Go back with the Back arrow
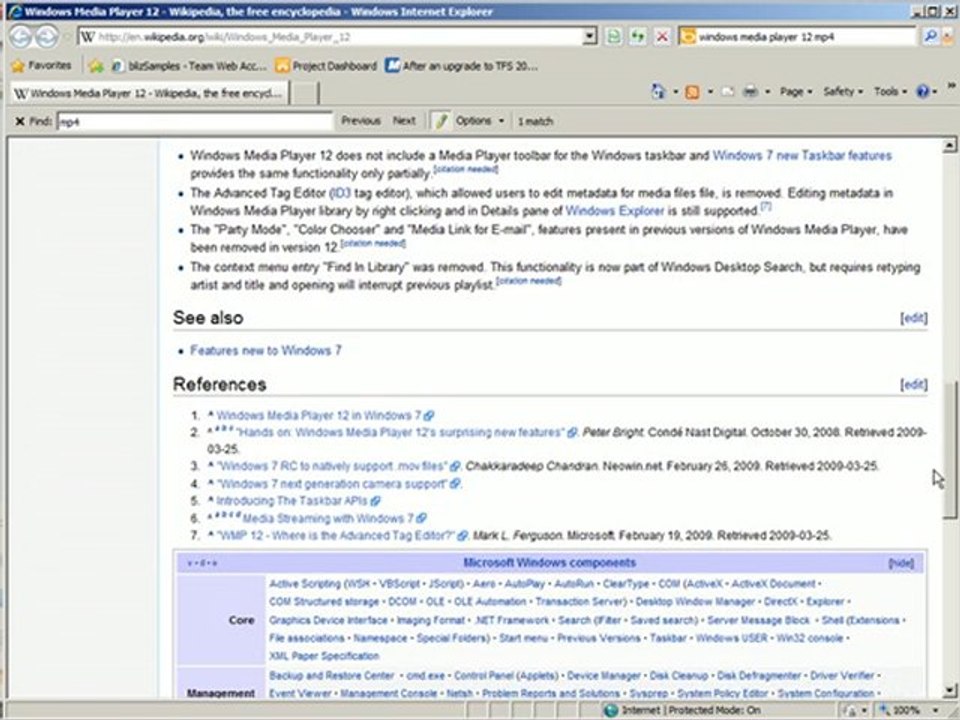The image size is (960, 720). [x=20, y=37]
